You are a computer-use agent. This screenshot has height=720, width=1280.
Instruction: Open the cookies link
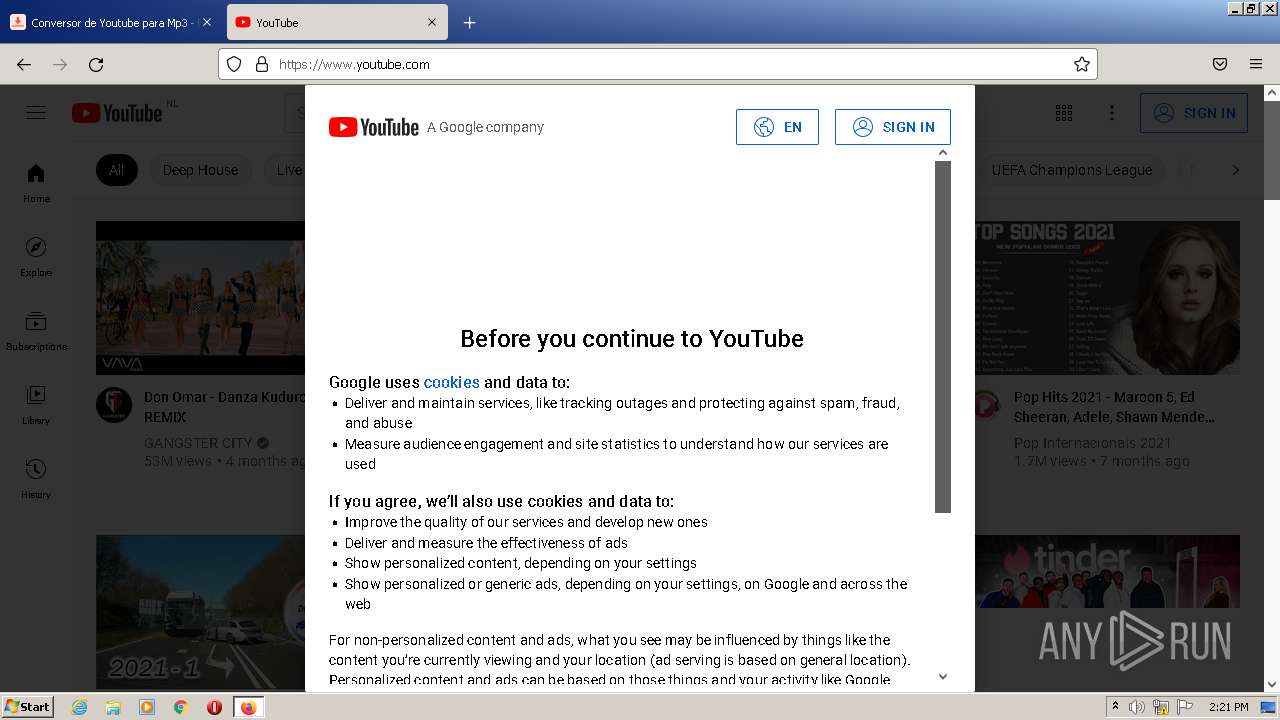tap(451, 382)
